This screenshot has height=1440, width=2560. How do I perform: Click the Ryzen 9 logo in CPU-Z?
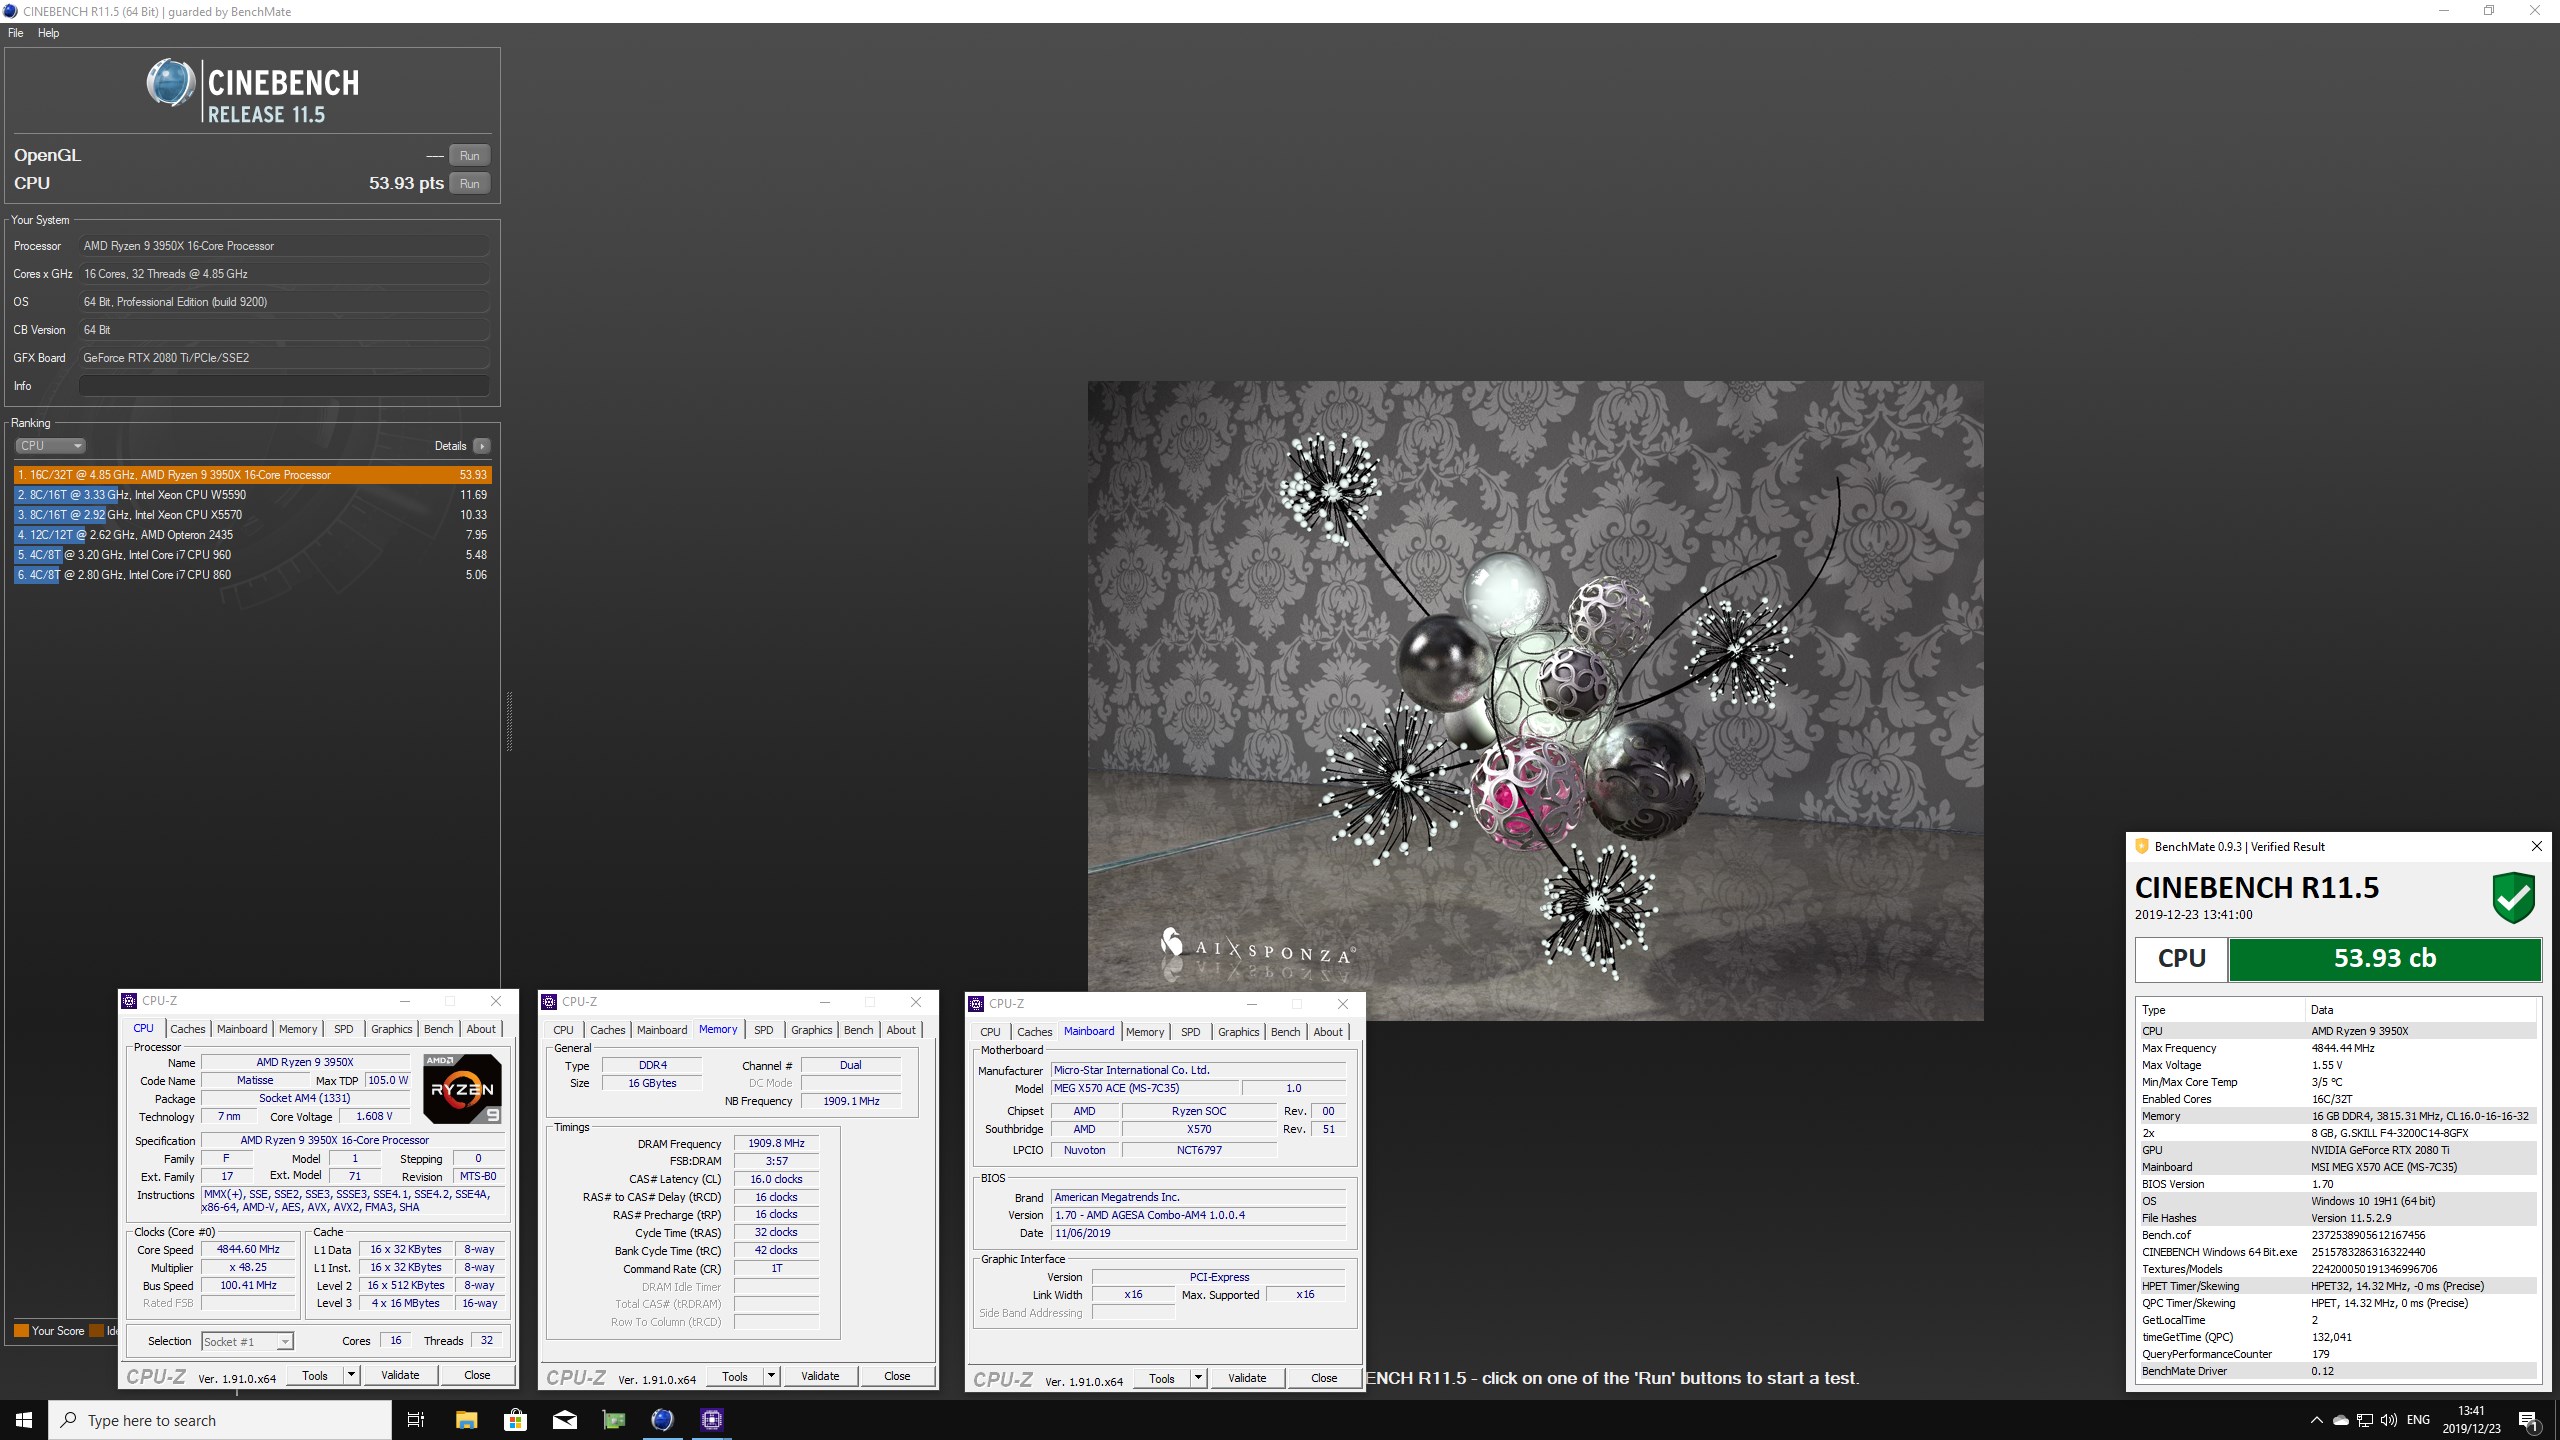coord(462,1088)
